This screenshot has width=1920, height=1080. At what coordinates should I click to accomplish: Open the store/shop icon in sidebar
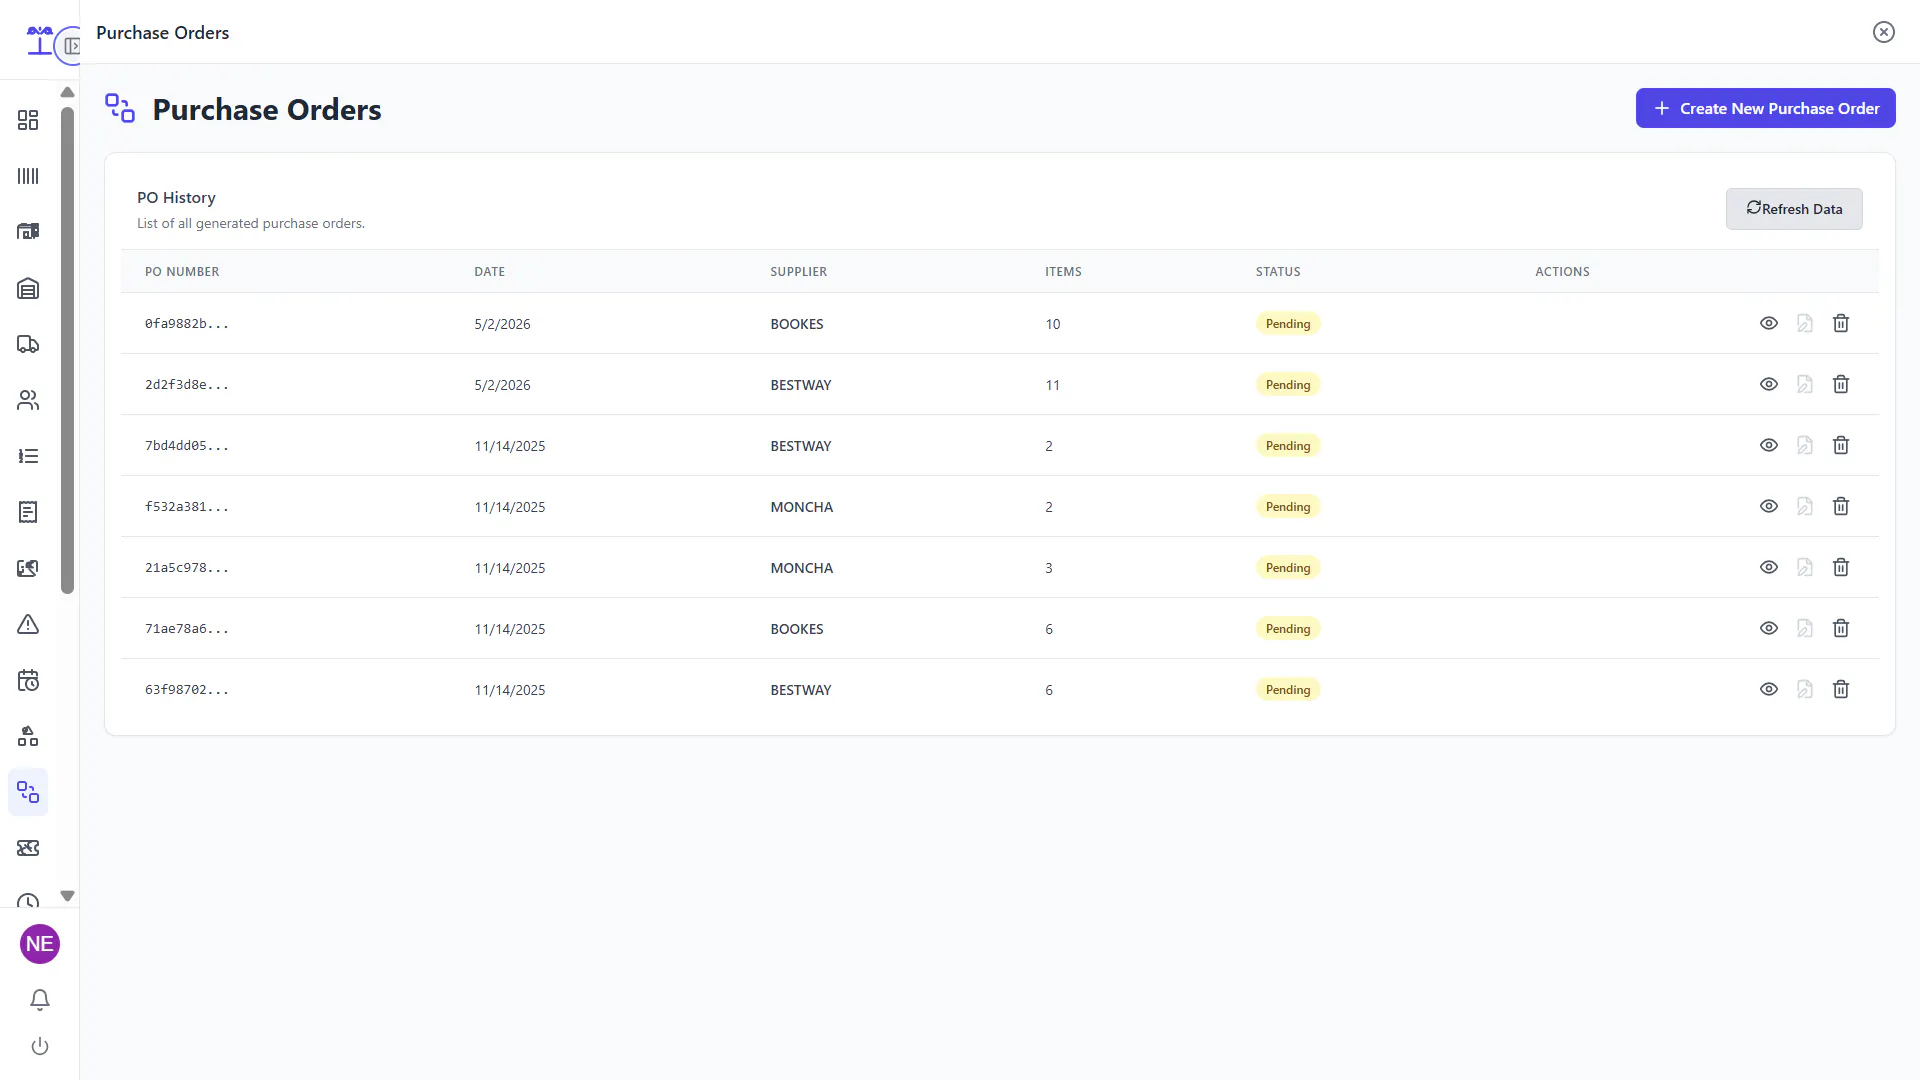[x=28, y=232]
